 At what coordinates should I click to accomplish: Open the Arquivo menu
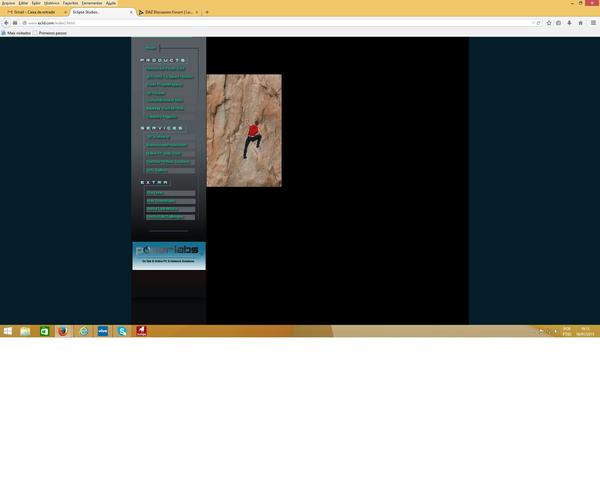(8, 3)
